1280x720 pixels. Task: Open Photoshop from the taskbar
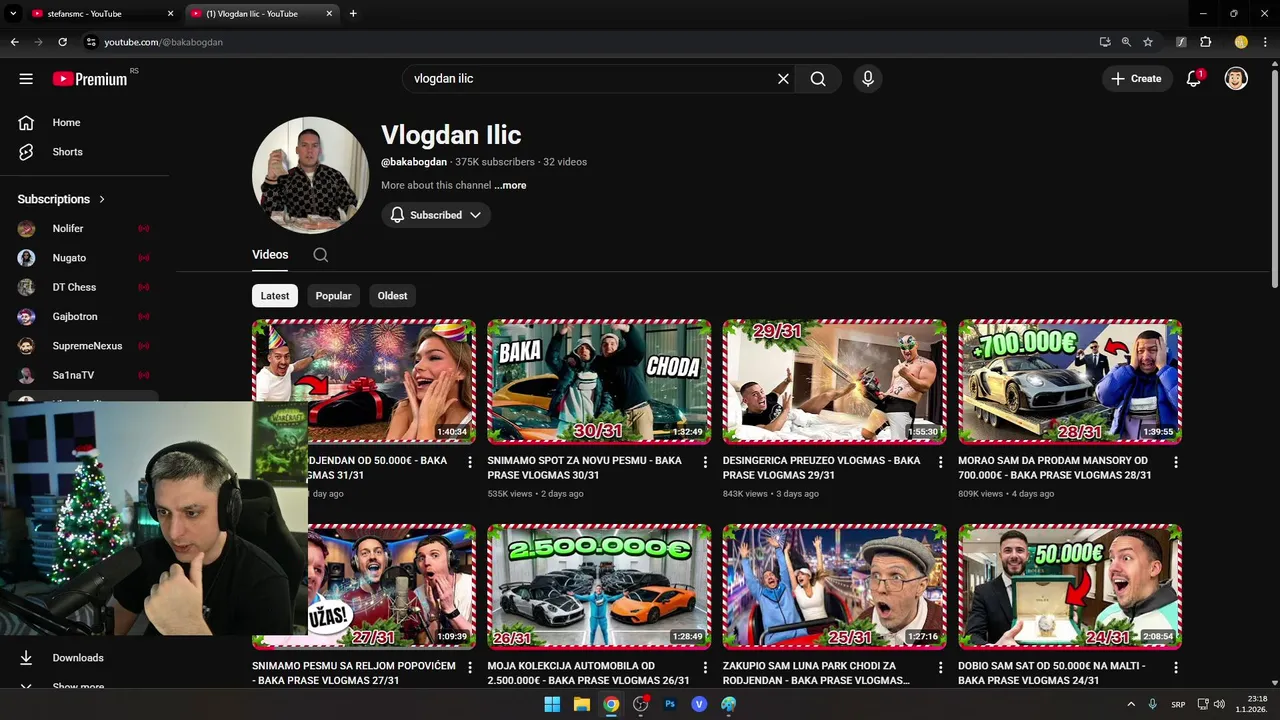[x=670, y=704]
